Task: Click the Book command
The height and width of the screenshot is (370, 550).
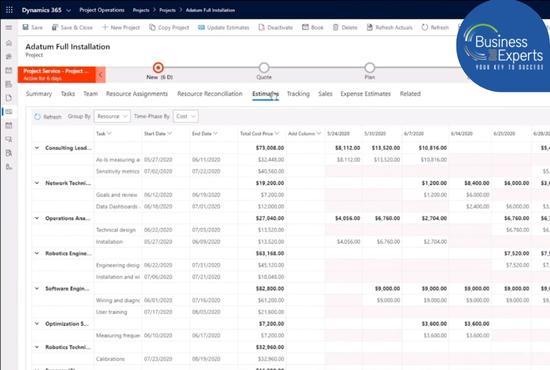Action: pyautogui.click(x=313, y=27)
